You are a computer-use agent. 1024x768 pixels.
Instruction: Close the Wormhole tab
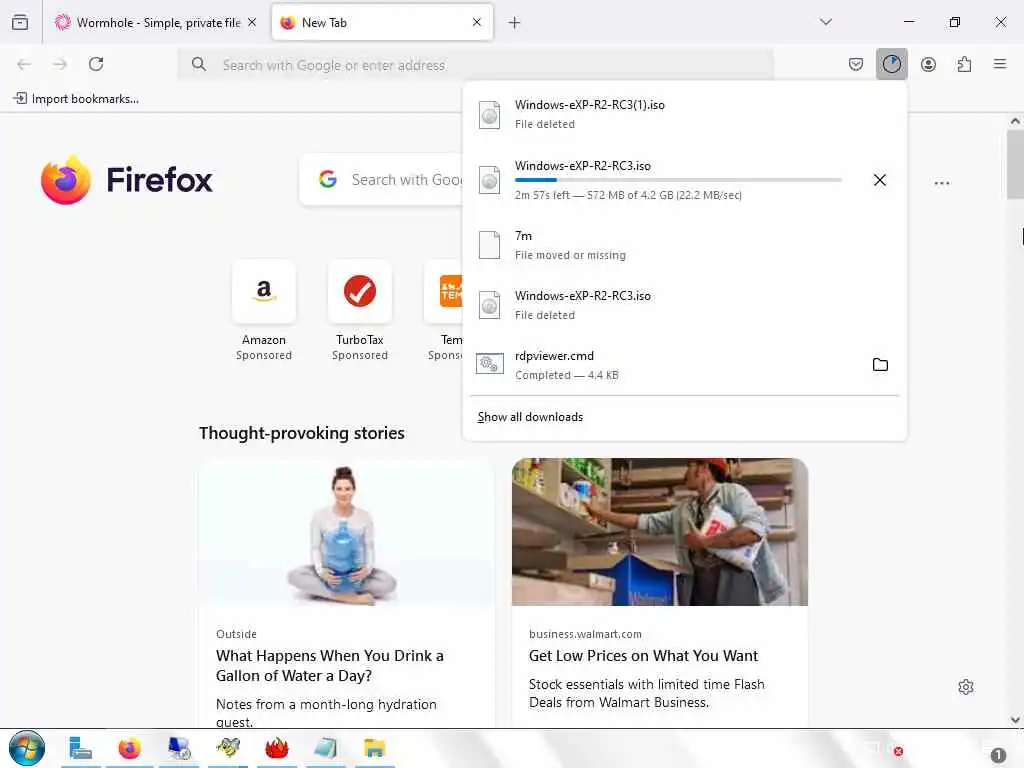pos(252,22)
